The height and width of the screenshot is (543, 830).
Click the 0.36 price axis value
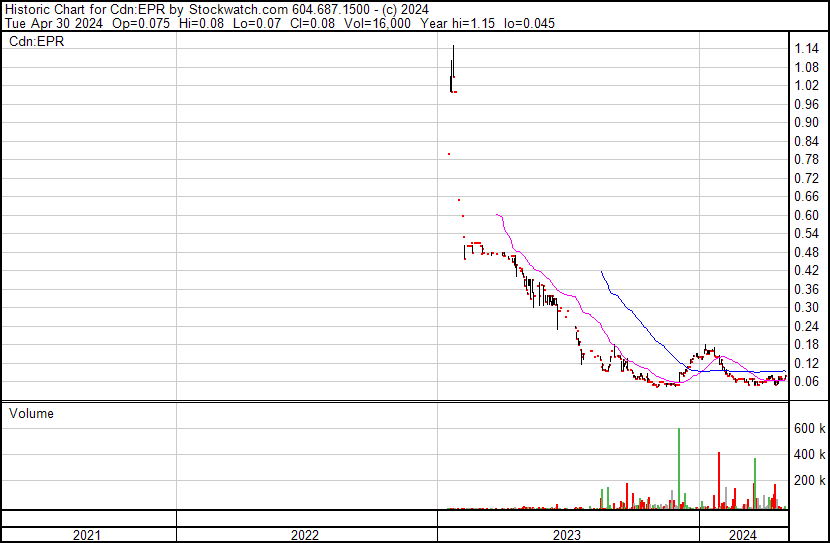coord(807,289)
